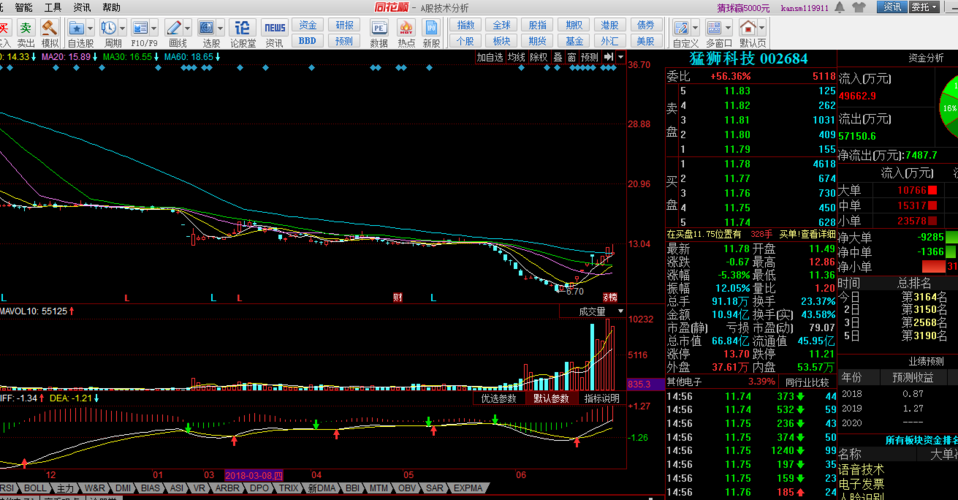Expand the 周期 period dropdown arrow
958x500 pixels.
coord(122,28)
